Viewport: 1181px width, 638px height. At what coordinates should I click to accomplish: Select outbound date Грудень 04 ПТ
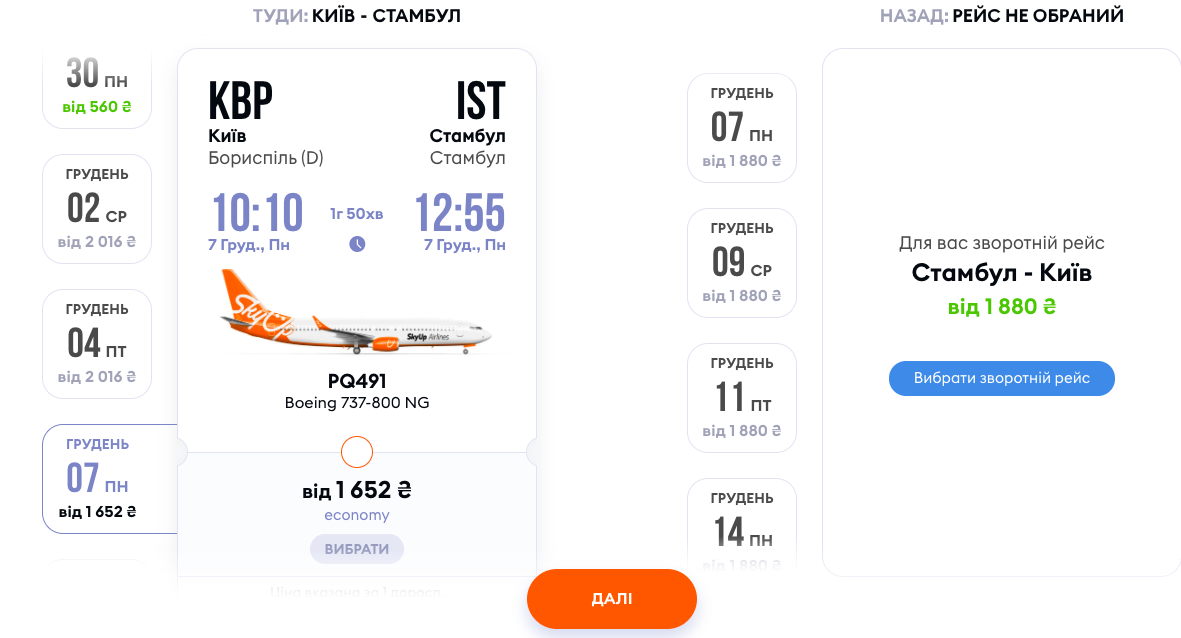coord(97,343)
